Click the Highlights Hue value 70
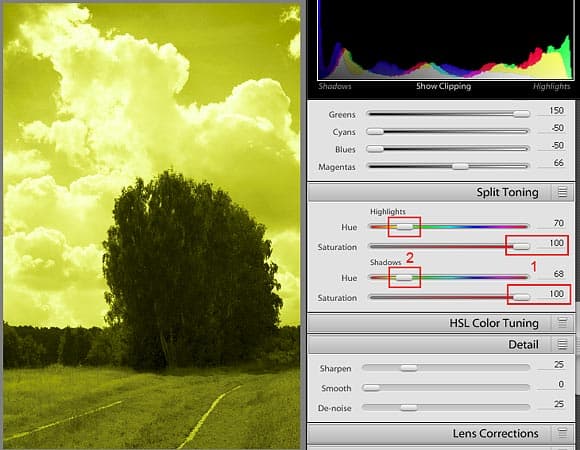 pyautogui.click(x=559, y=223)
